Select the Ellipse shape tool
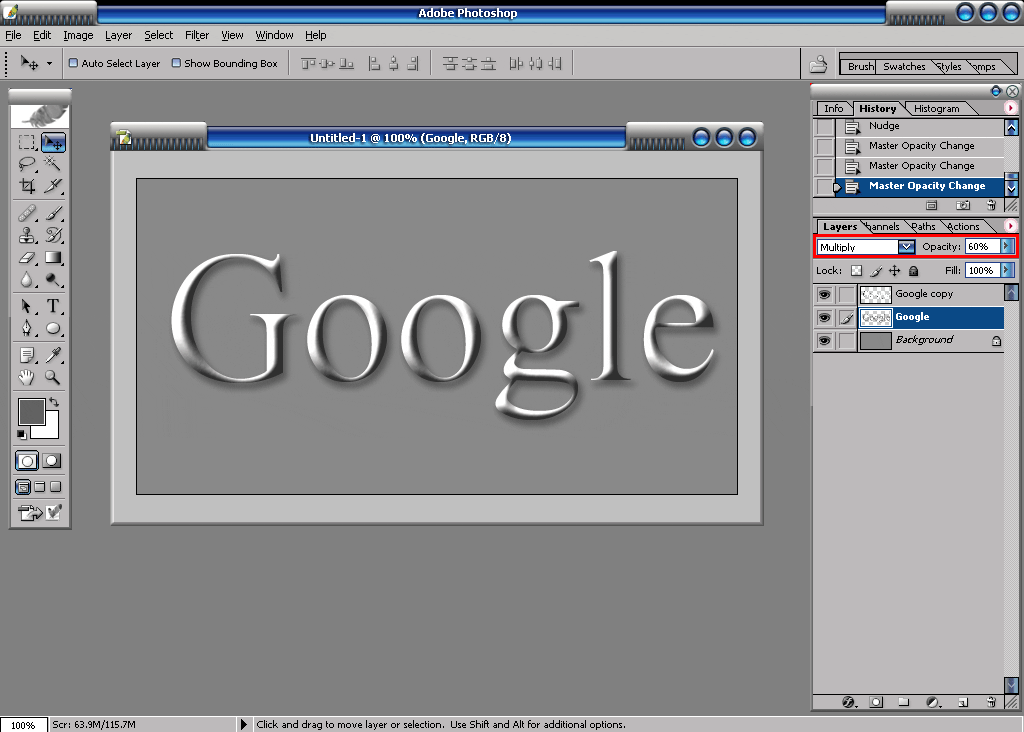Image resolution: width=1024 pixels, height=732 pixels. (x=53, y=328)
